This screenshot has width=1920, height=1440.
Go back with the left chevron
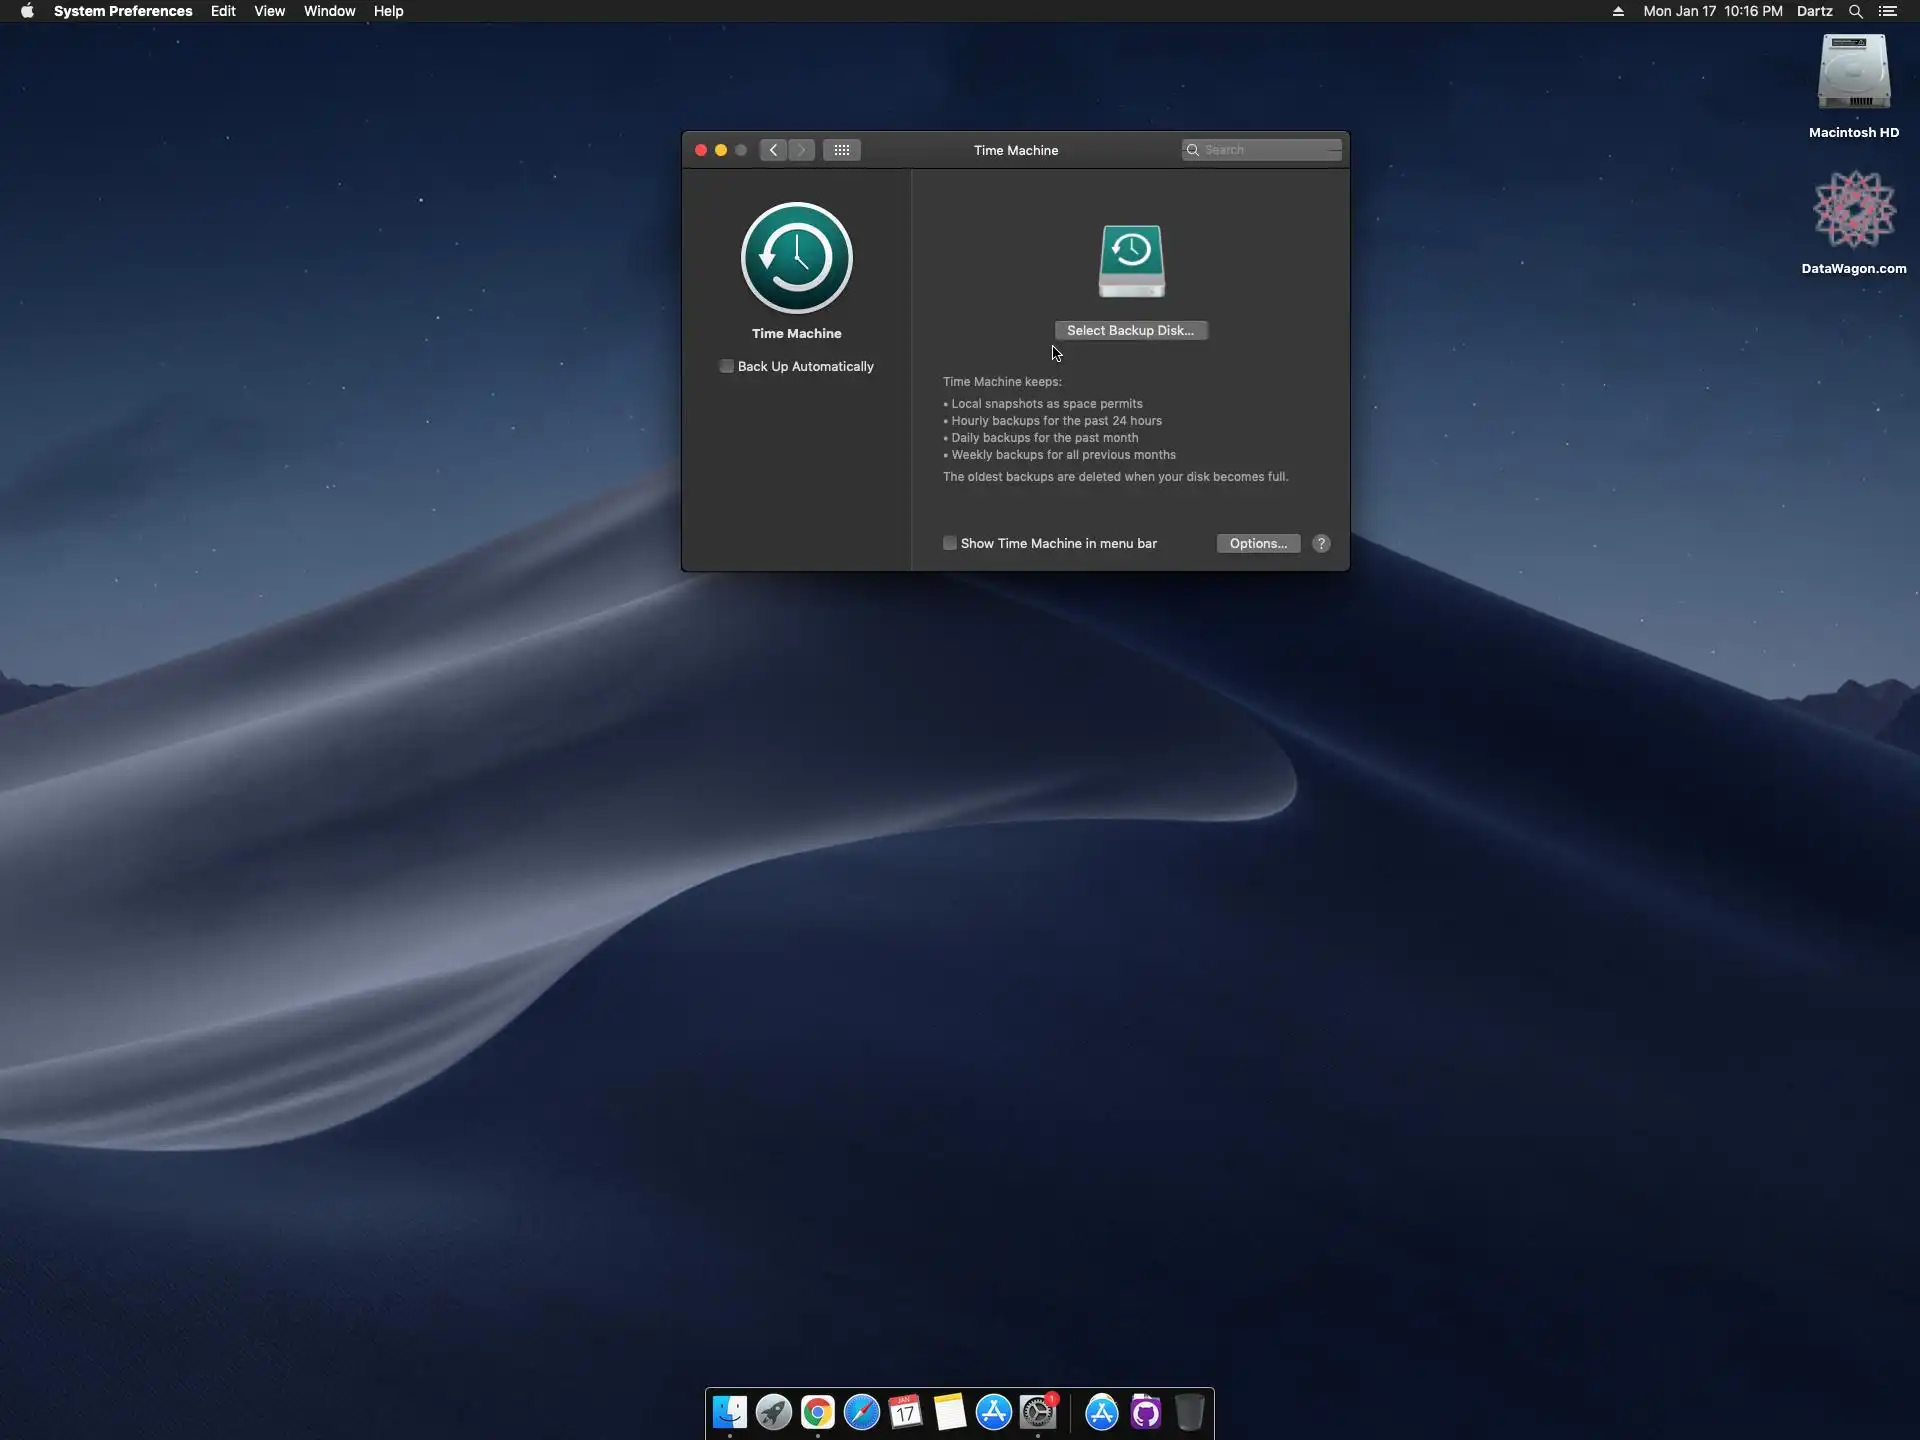click(x=773, y=150)
